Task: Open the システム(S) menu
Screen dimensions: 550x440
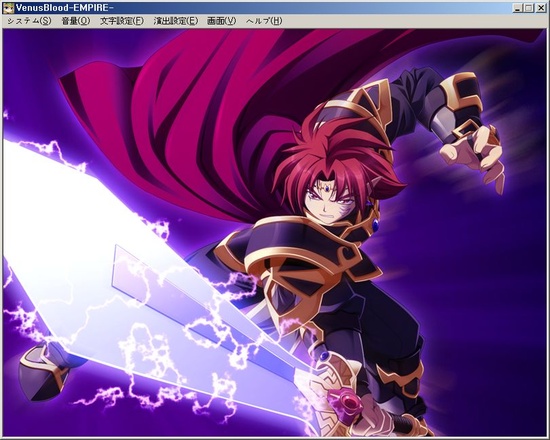Action: (x=29, y=21)
